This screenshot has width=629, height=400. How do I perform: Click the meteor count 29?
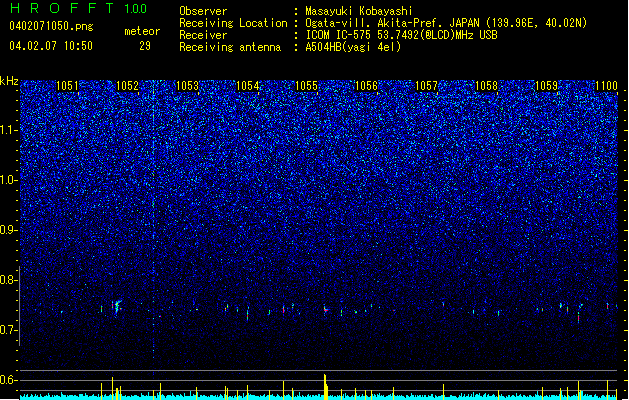point(145,46)
